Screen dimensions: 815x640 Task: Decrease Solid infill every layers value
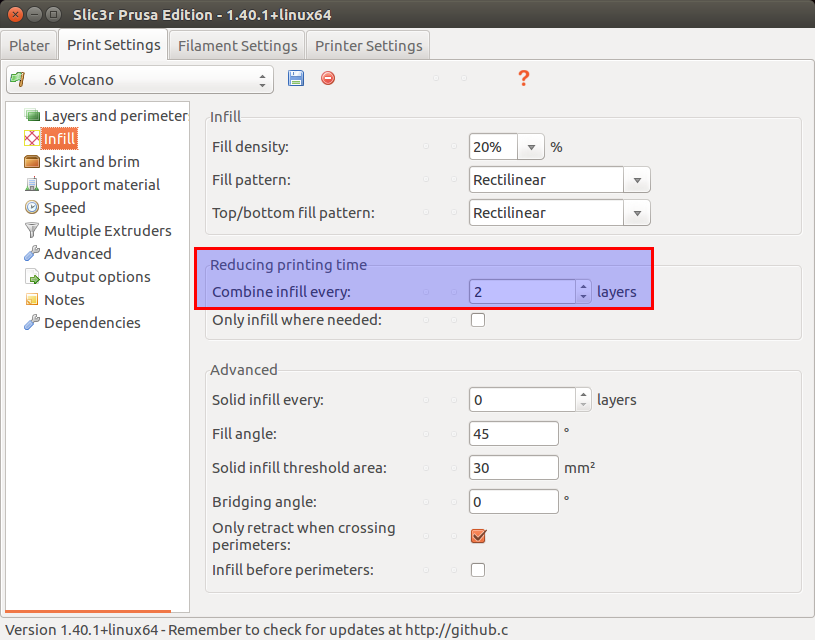pyautogui.click(x=583, y=405)
